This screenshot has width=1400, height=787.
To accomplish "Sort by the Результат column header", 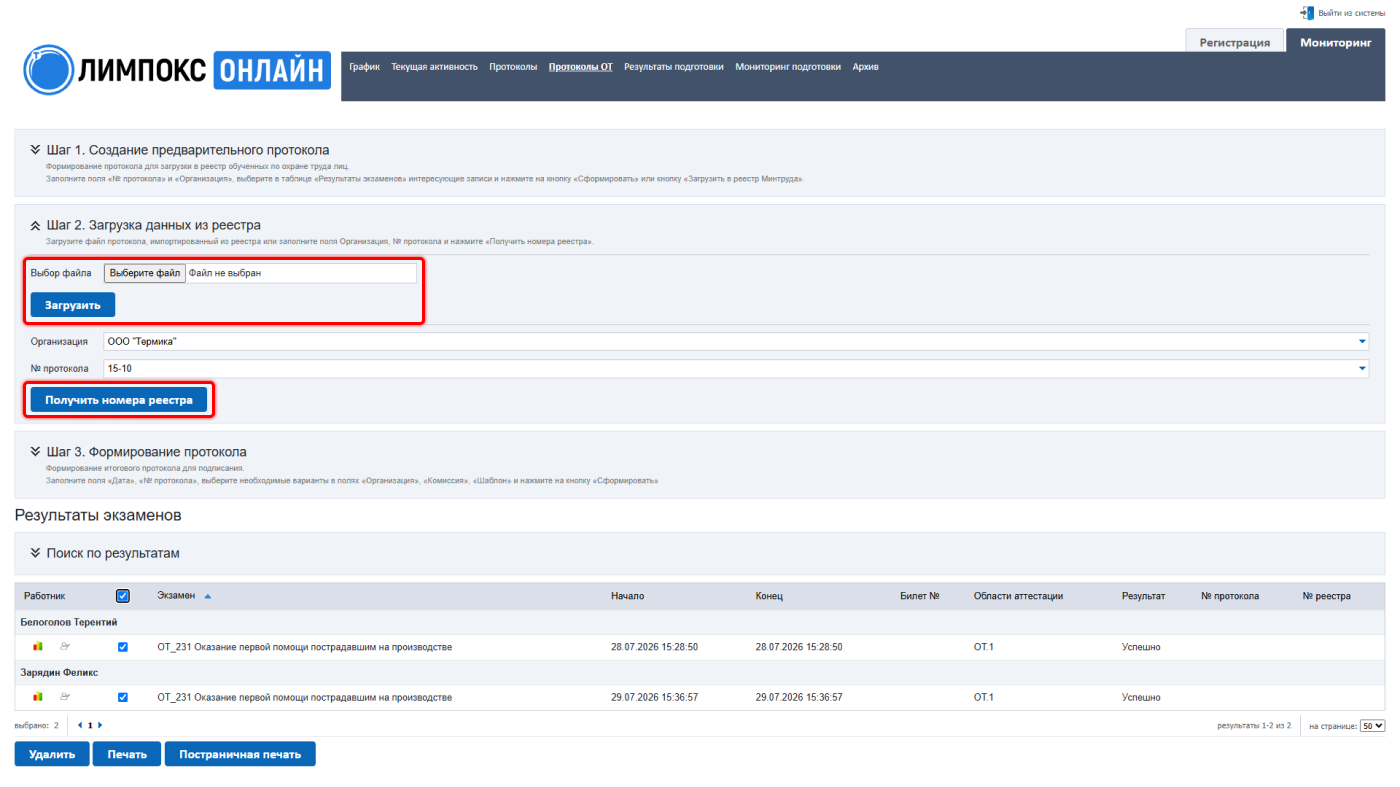I will (1143, 596).
